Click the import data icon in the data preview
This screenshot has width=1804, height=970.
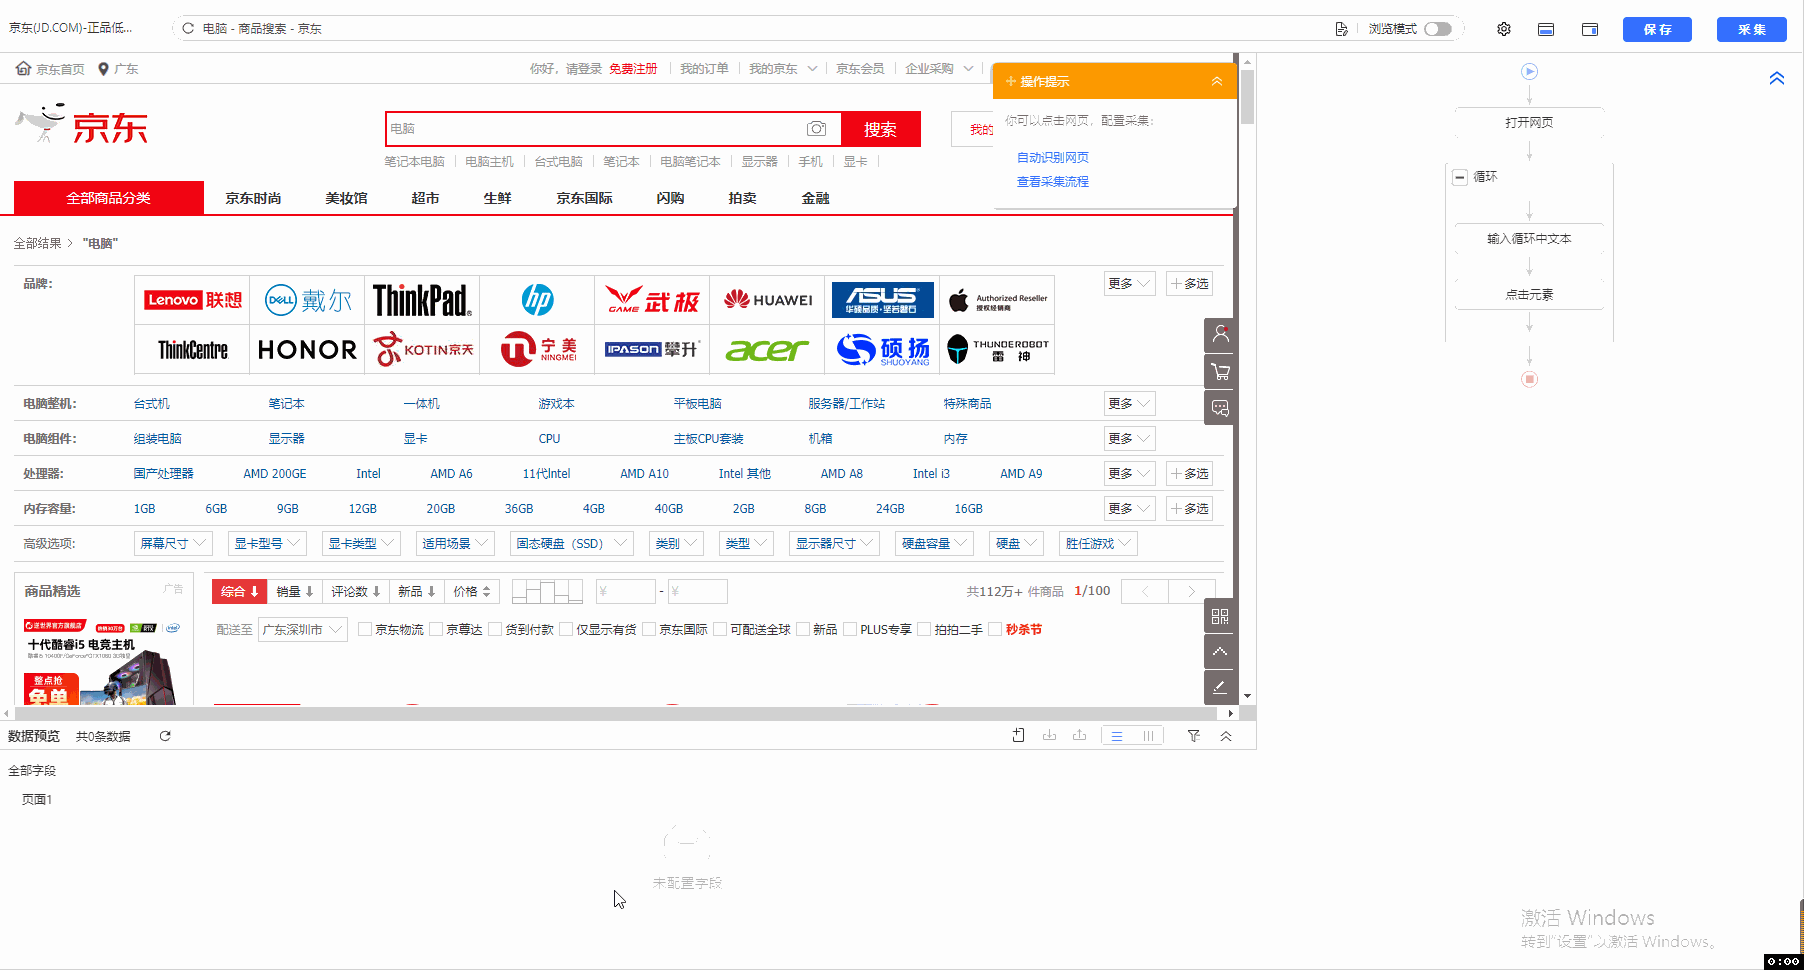point(1049,735)
